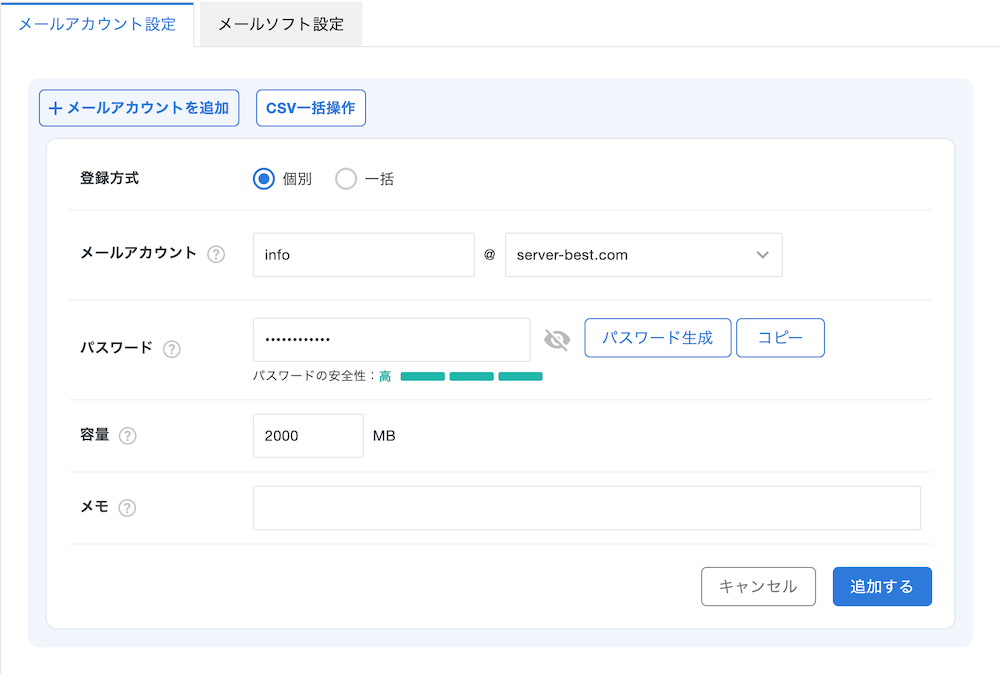Toggle password visibility eye icon
Image resolution: width=1000 pixels, height=674 pixels.
[557, 339]
